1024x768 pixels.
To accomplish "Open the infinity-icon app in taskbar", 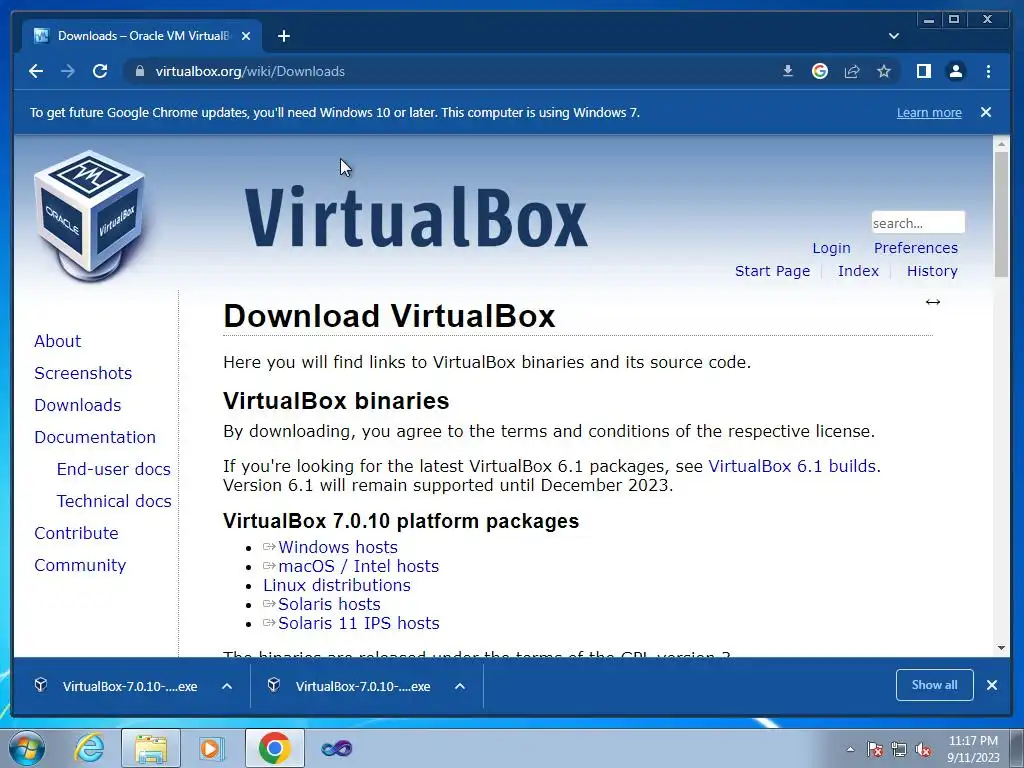I will [337, 748].
